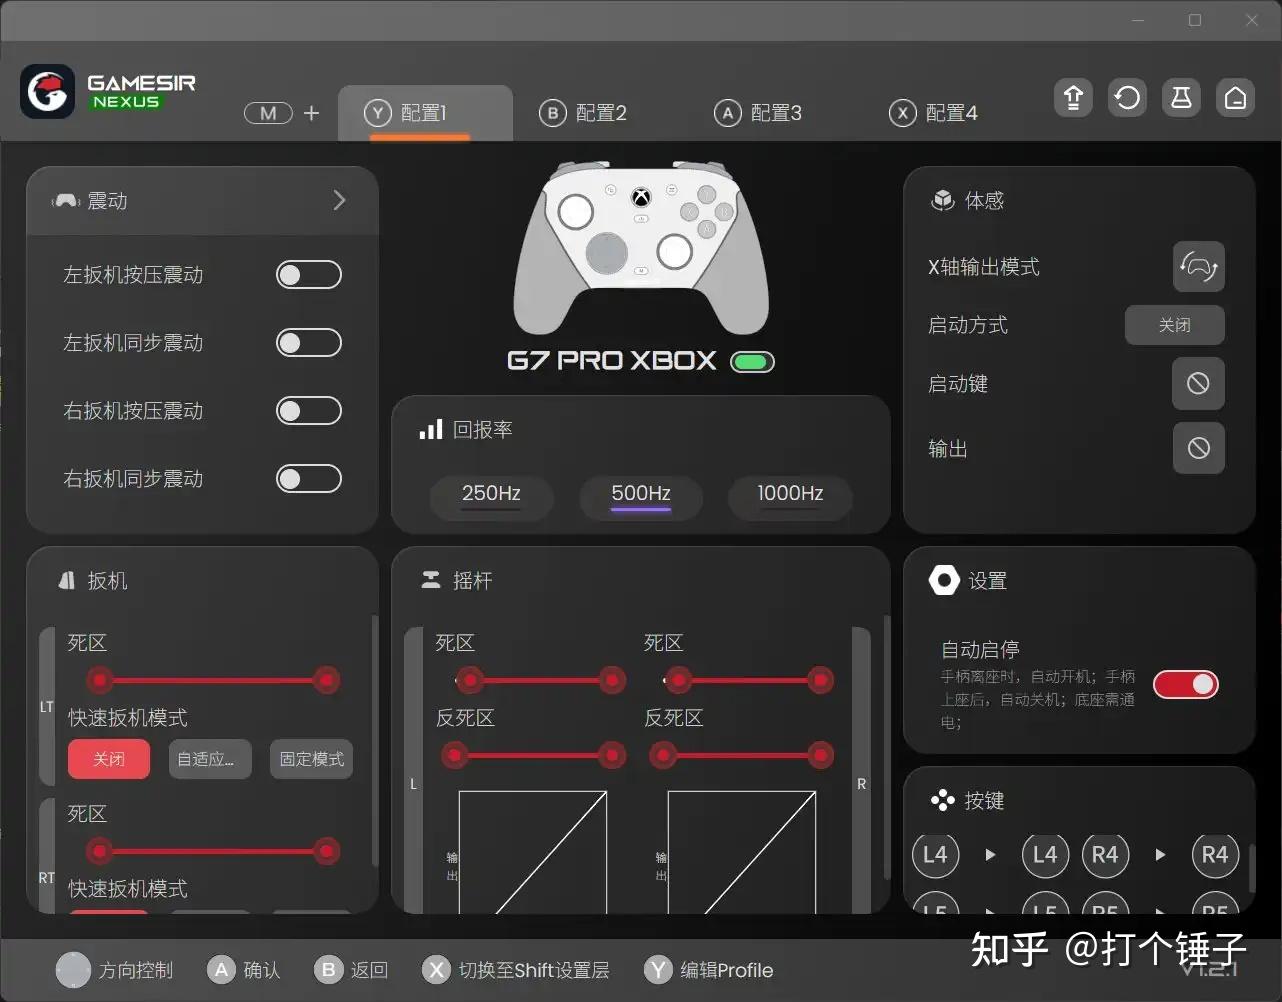This screenshot has height=1002, width=1282.
Task: Click the GameSir Nexus logo
Action: click(x=108, y=91)
